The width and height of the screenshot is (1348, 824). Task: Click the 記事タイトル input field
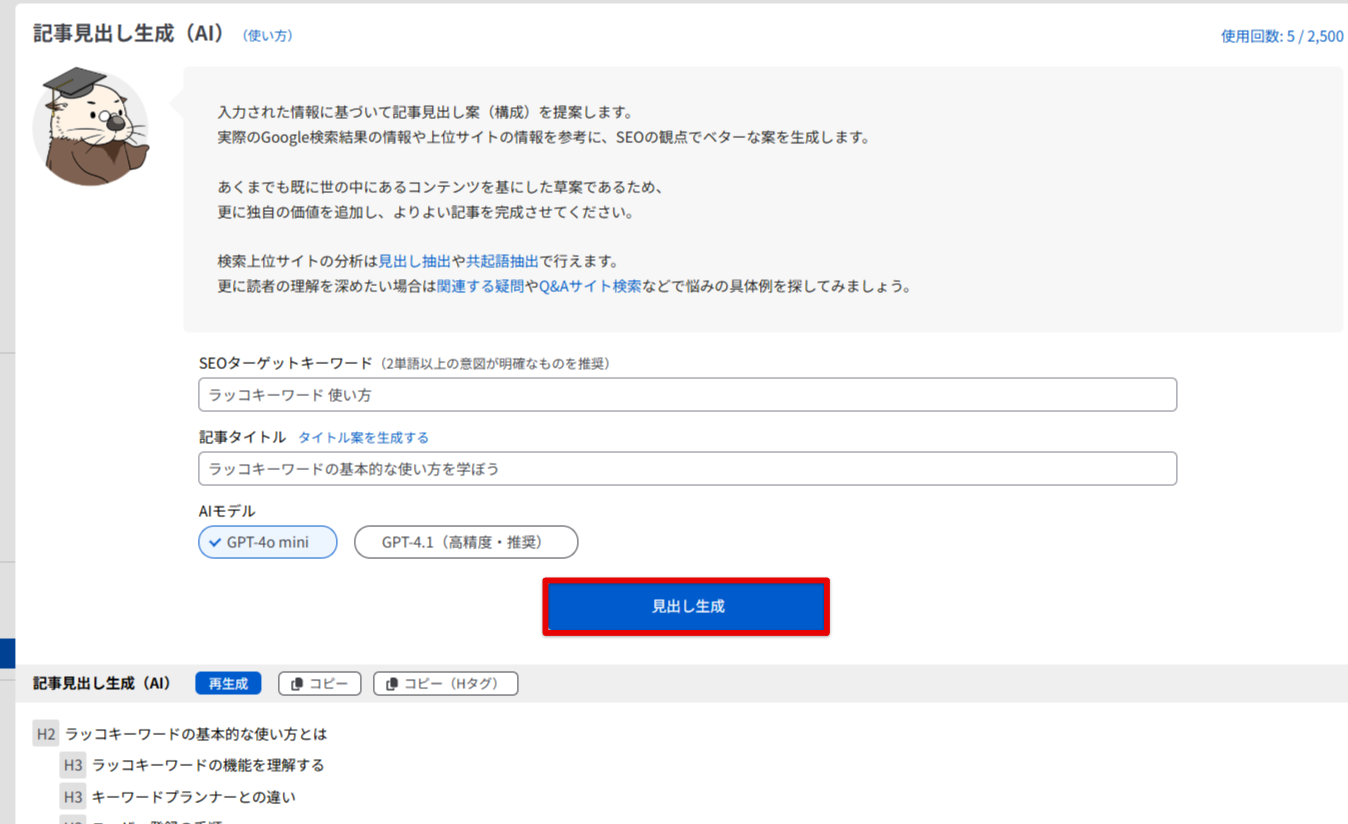687,469
